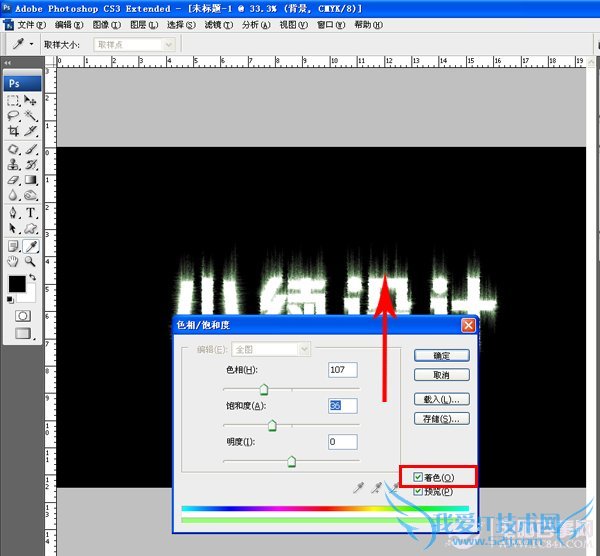Select the Clone Stamp tool
600x556 pixels.
pyautogui.click(x=13, y=165)
